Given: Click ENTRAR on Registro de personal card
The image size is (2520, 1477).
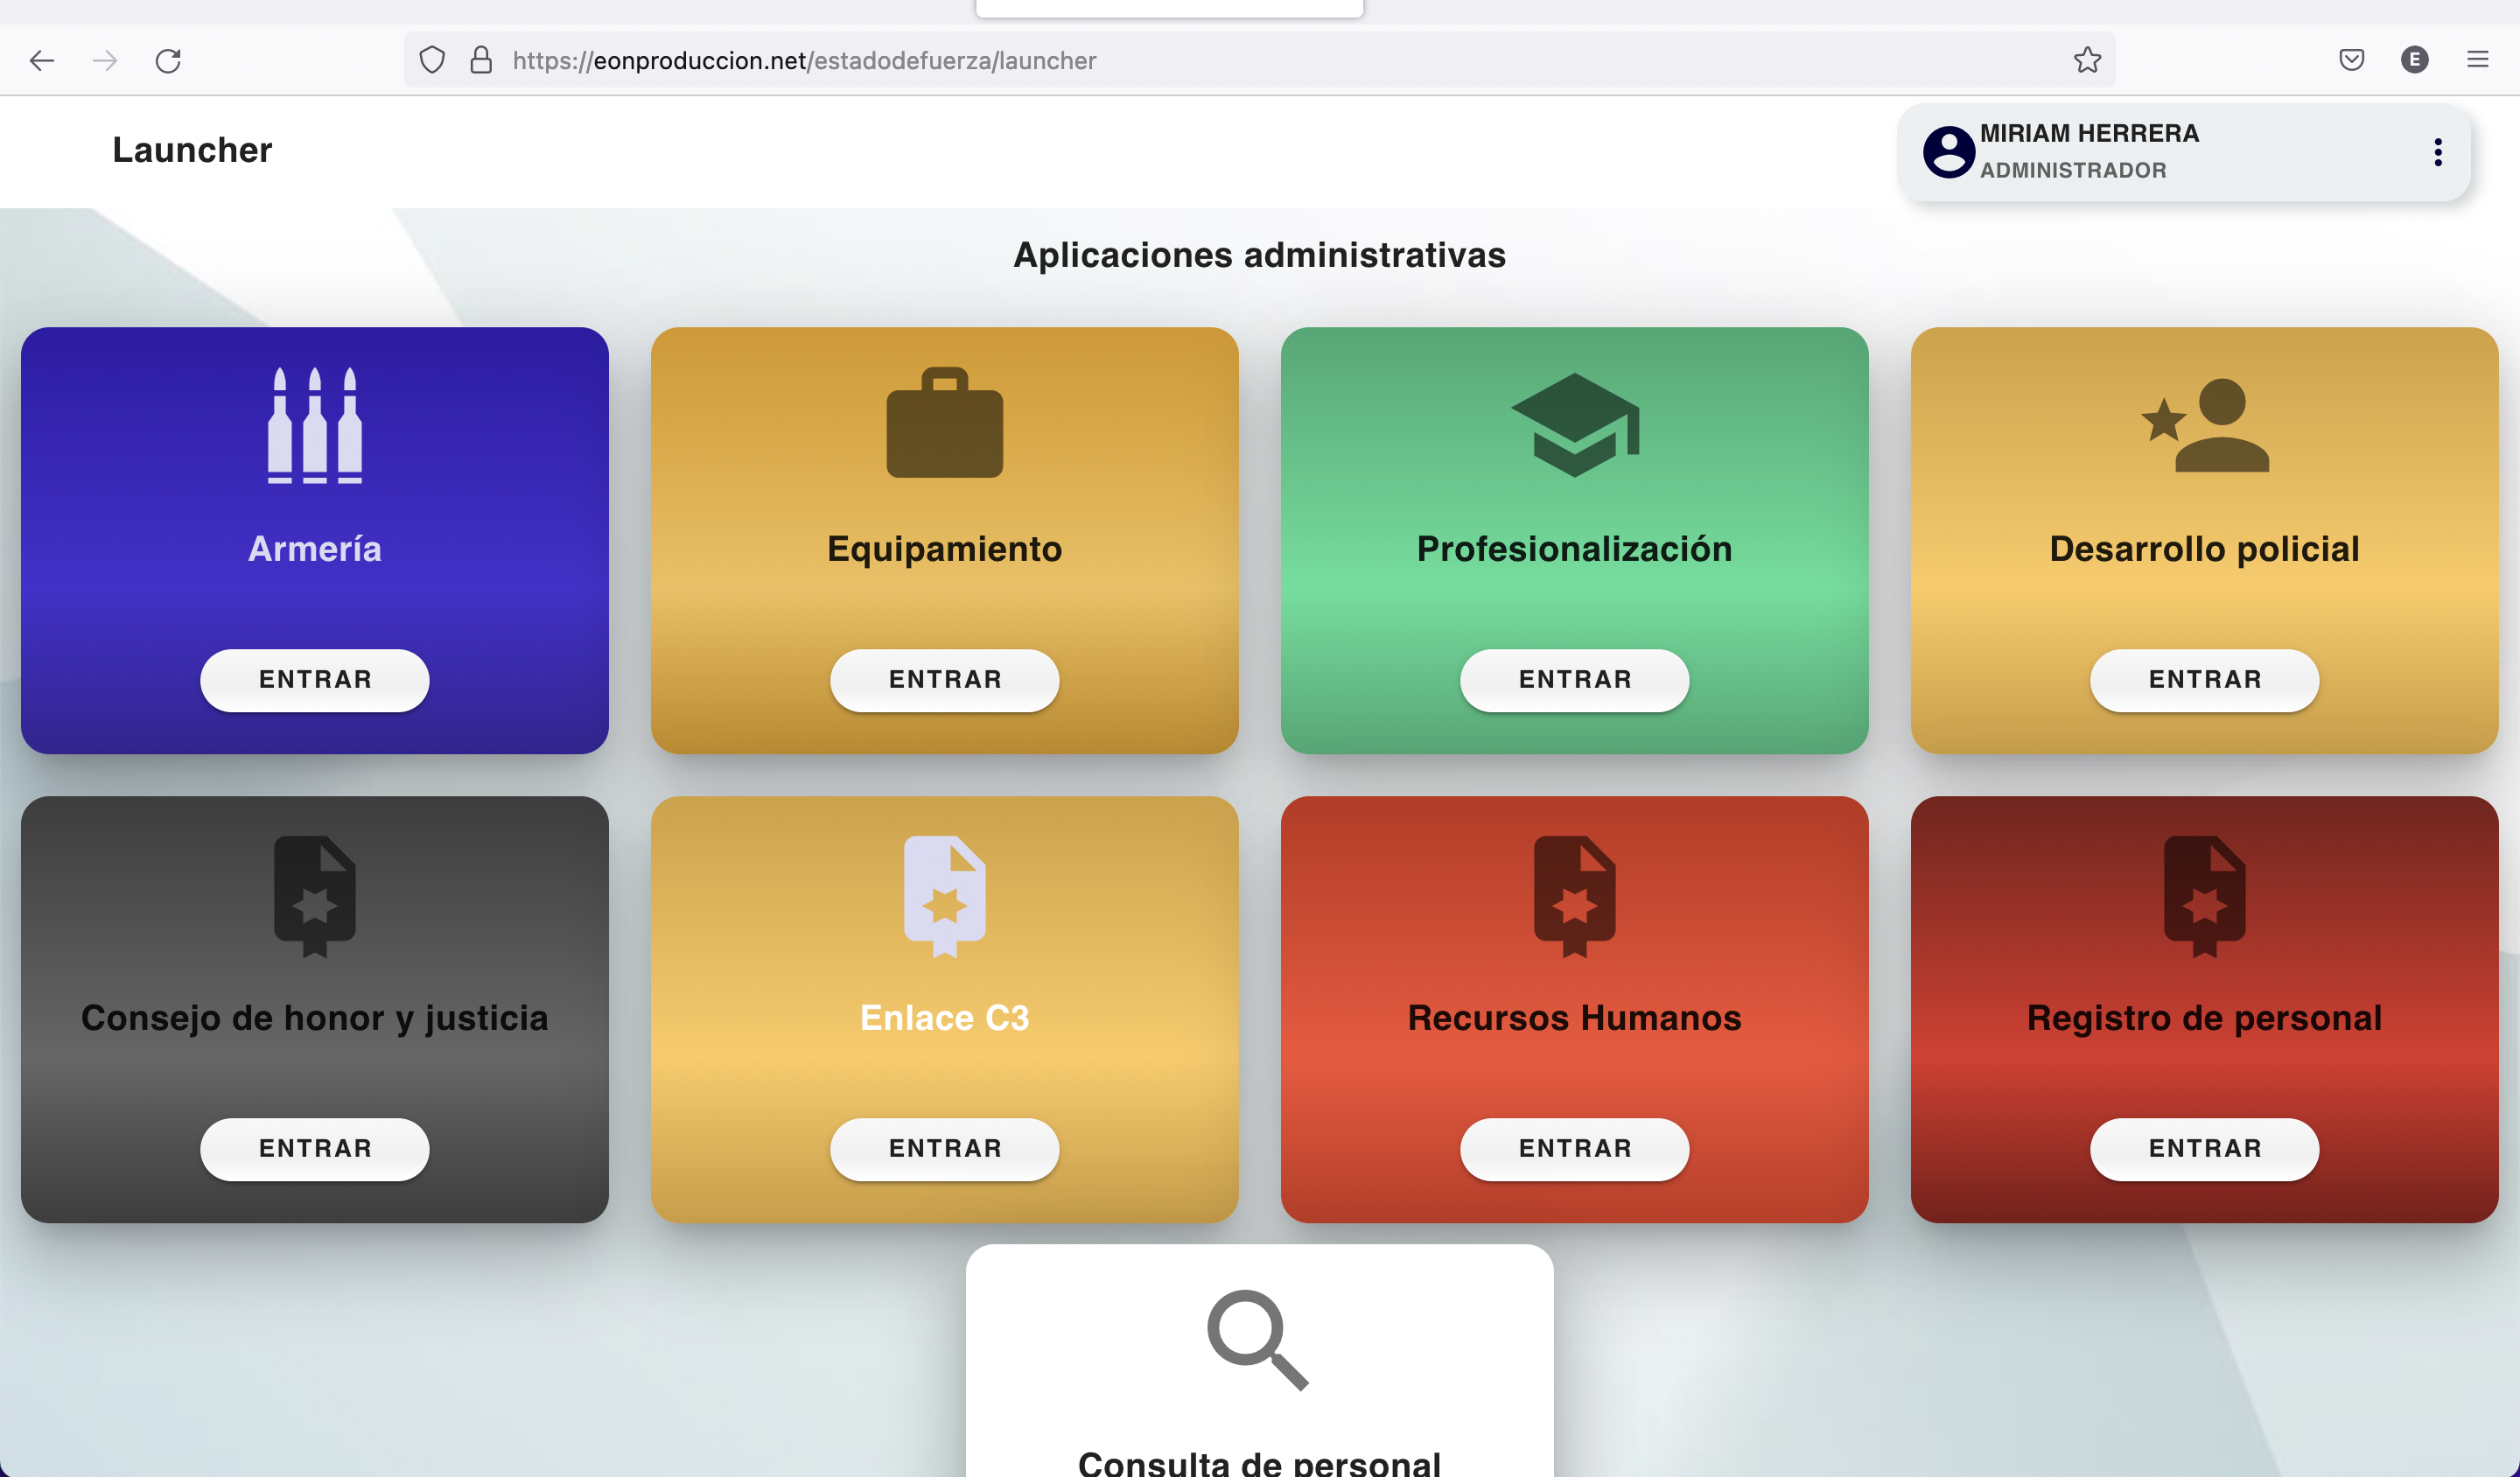Looking at the screenshot, I should 2204,1149.
